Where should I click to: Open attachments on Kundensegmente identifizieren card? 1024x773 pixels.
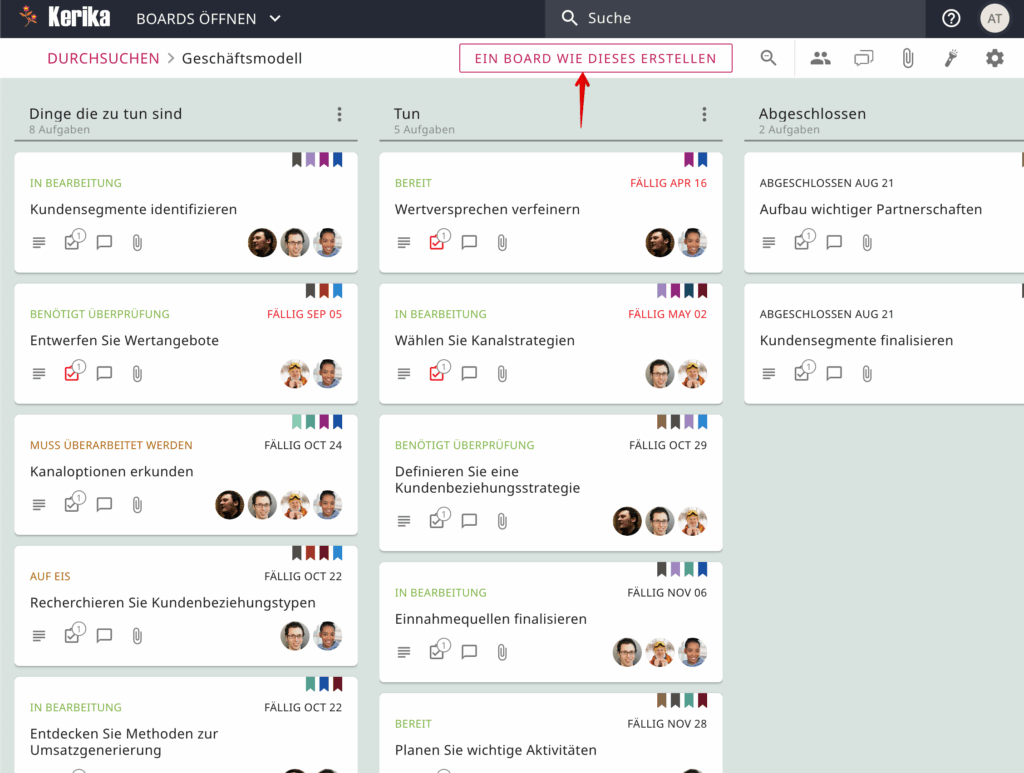coord(137,243)
